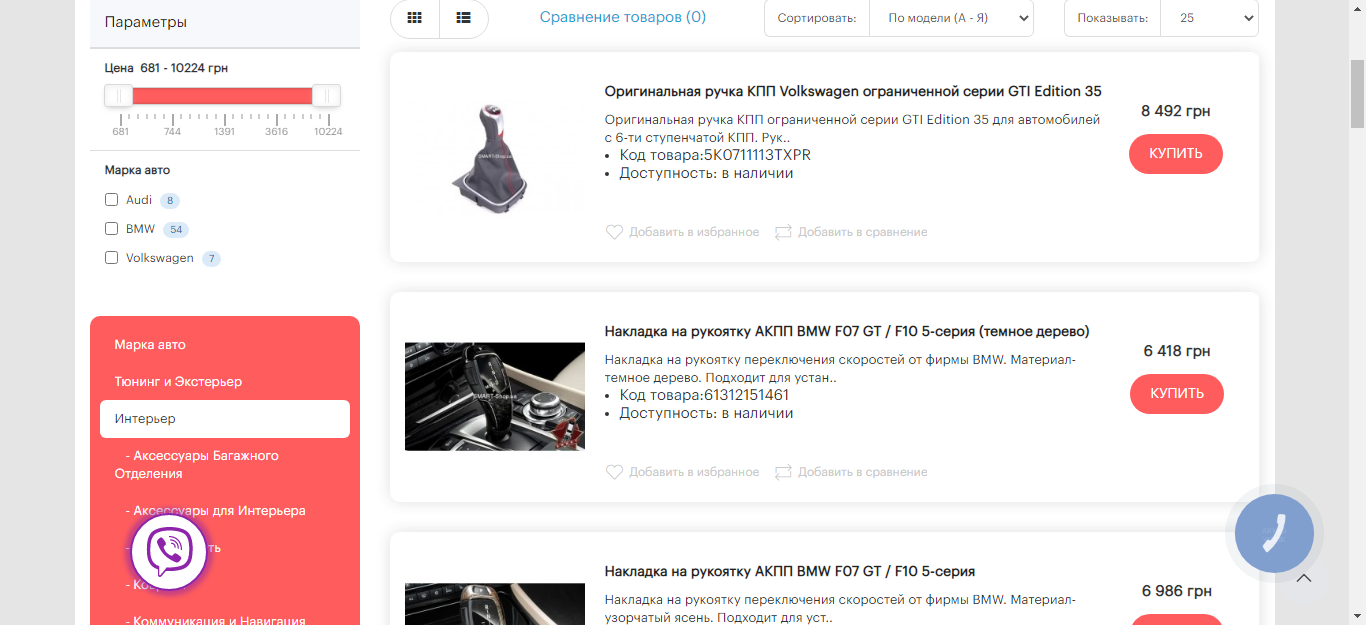Add Volkswagen knob to favorites text link
1366x625 pixels.
pyautogui.click(x=694, y=232)
